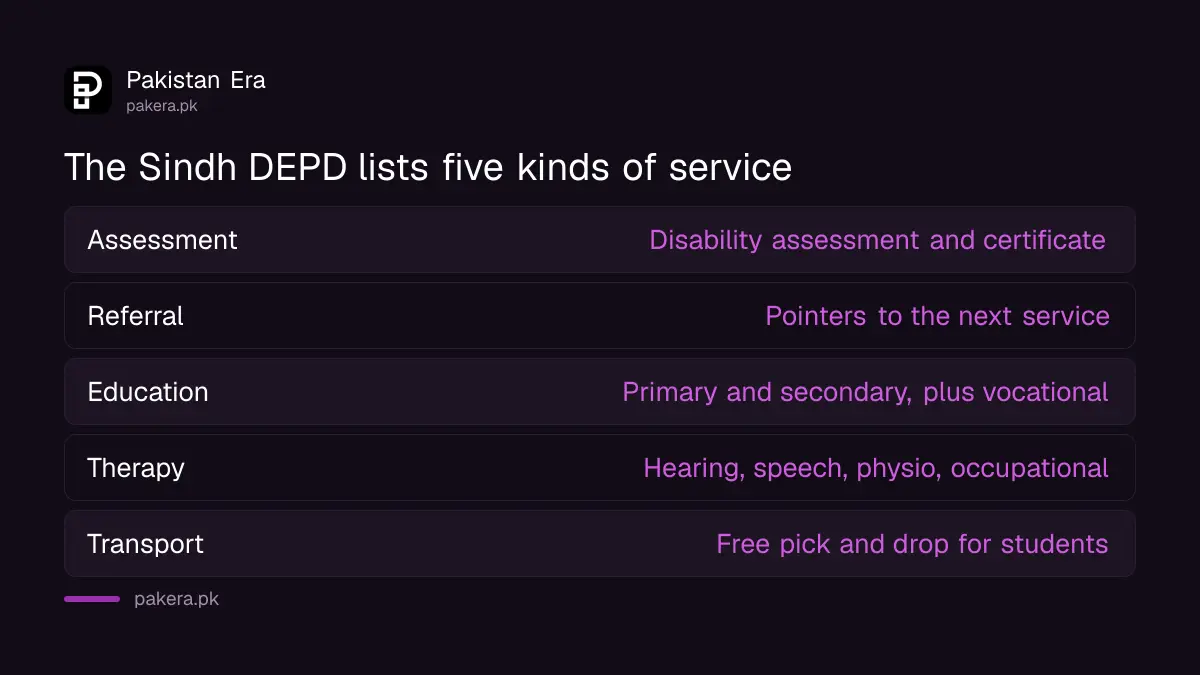Select the Assessment row label

162,240
